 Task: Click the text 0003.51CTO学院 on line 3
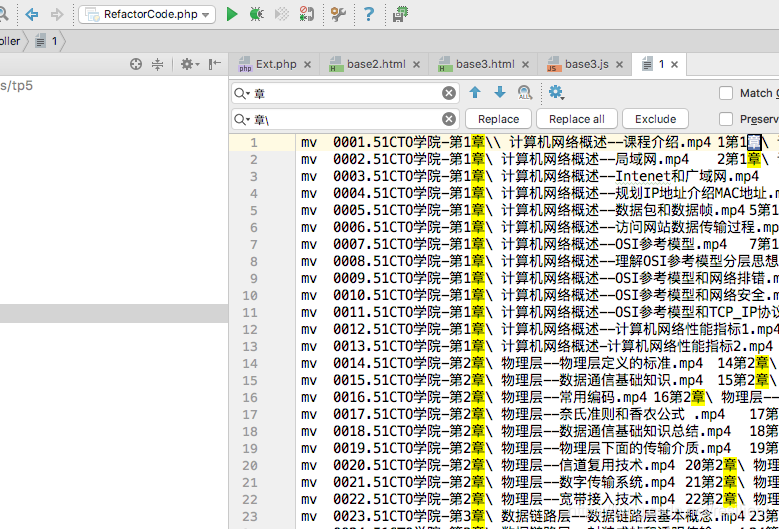pos(387,176)
